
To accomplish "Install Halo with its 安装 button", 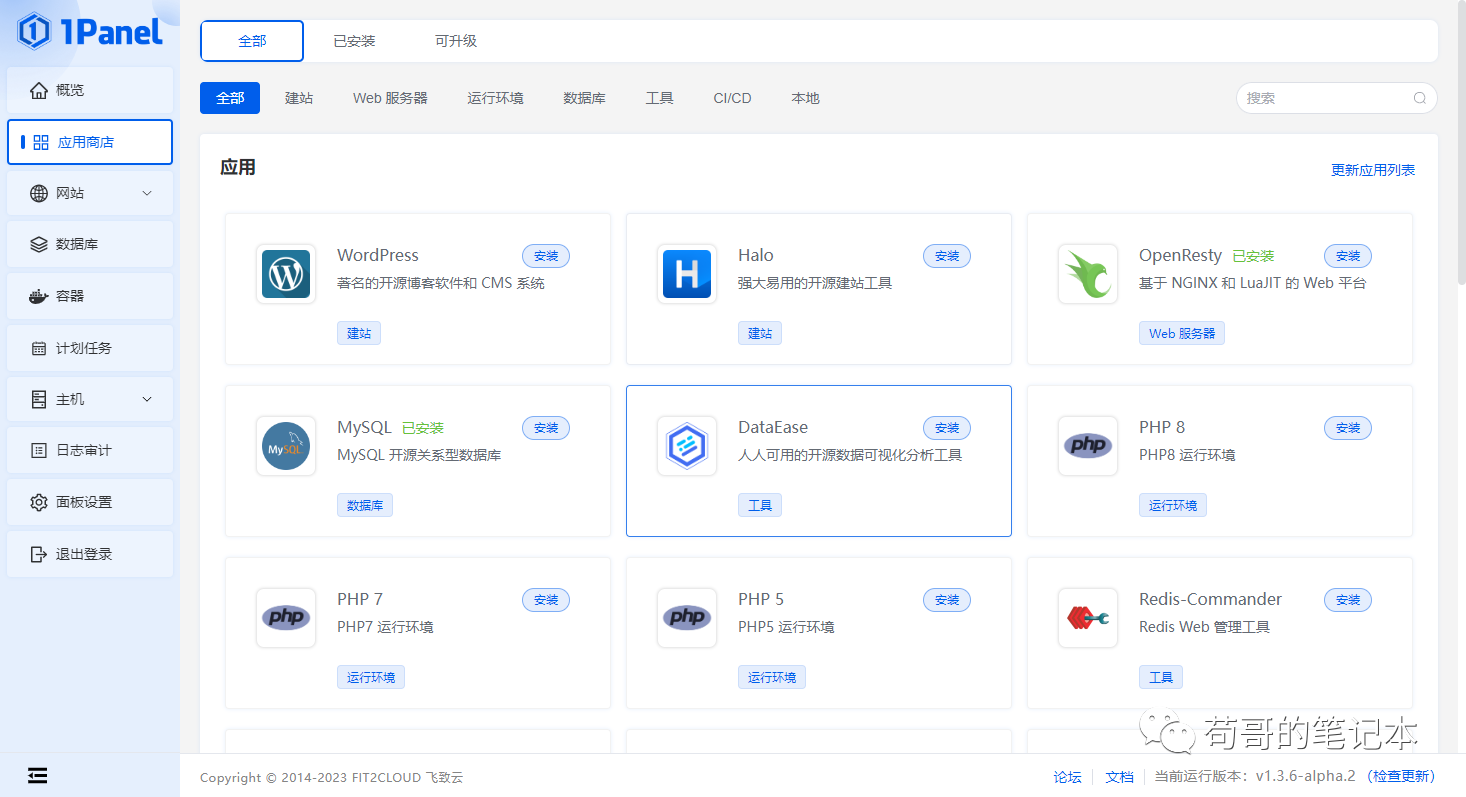I will (x=947, y=256).
